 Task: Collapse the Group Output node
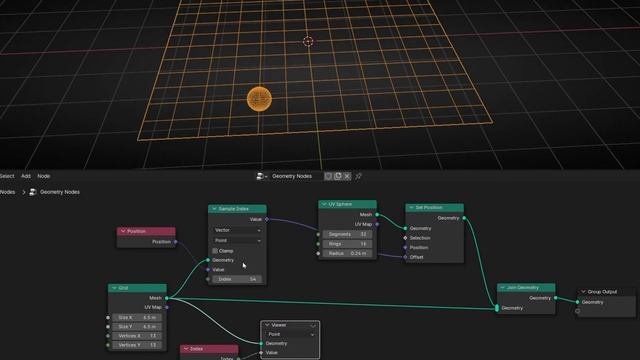(x=583, y=291)
